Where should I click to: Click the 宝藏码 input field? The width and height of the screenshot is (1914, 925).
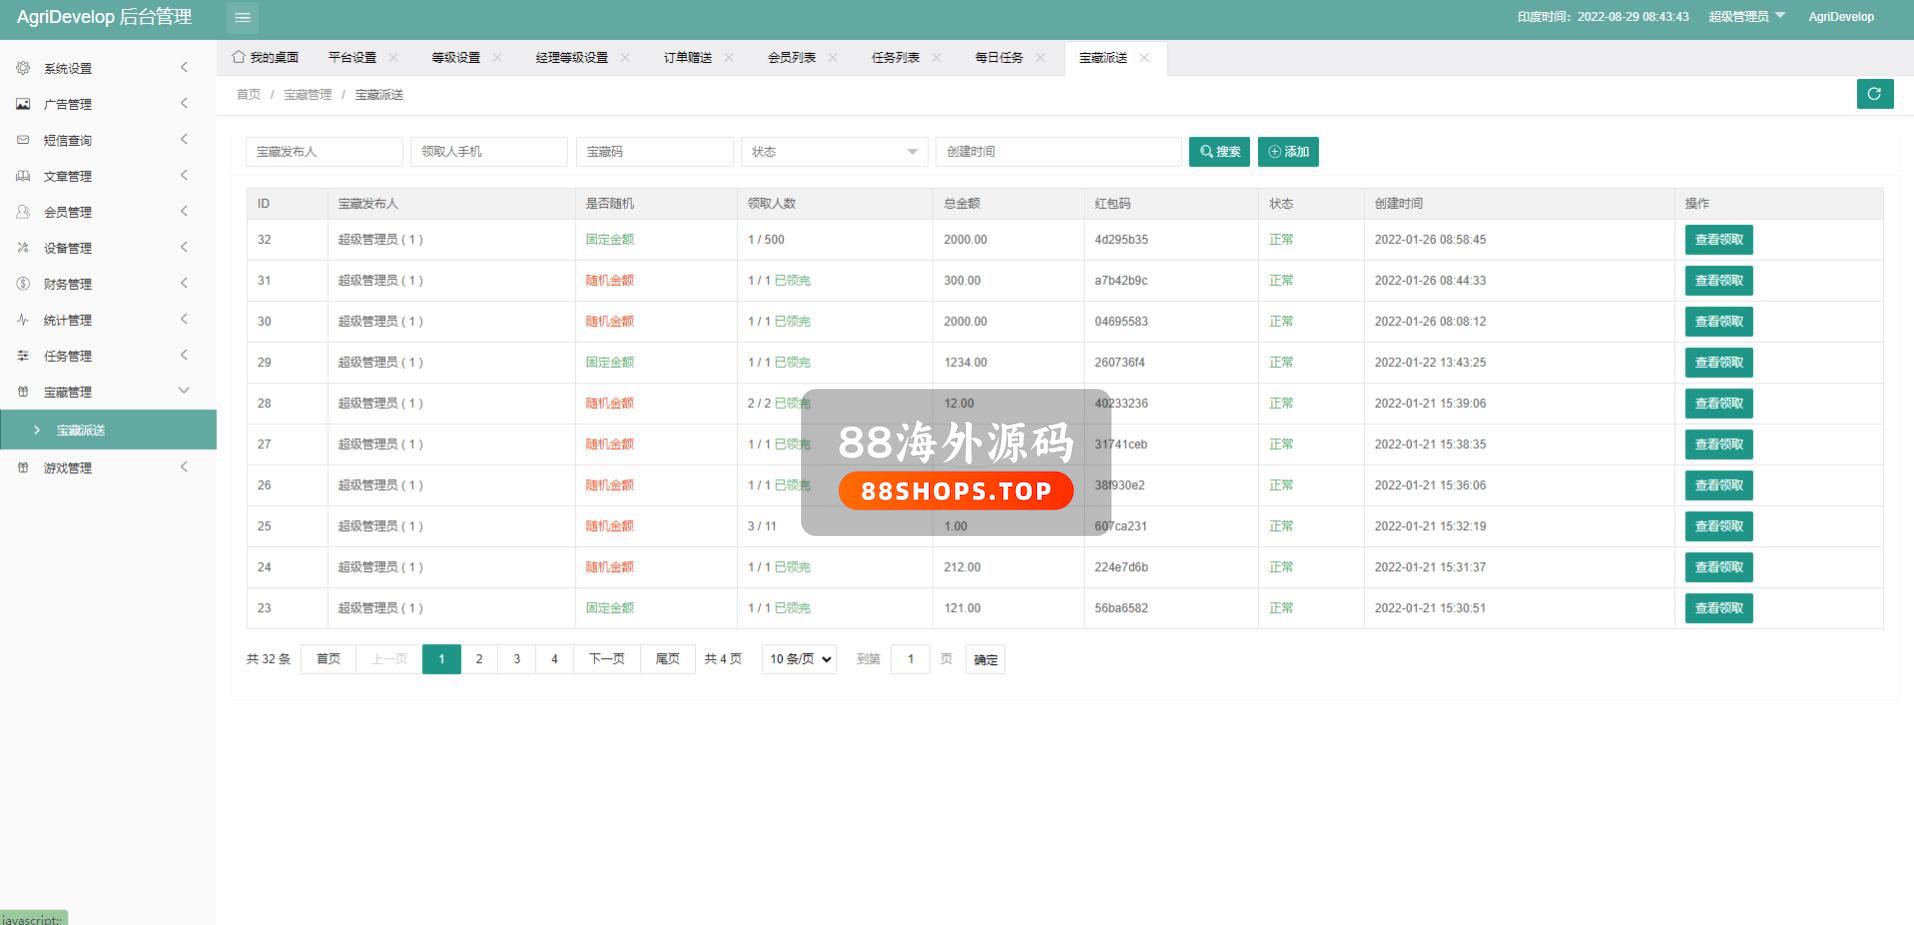coord(654,152)
